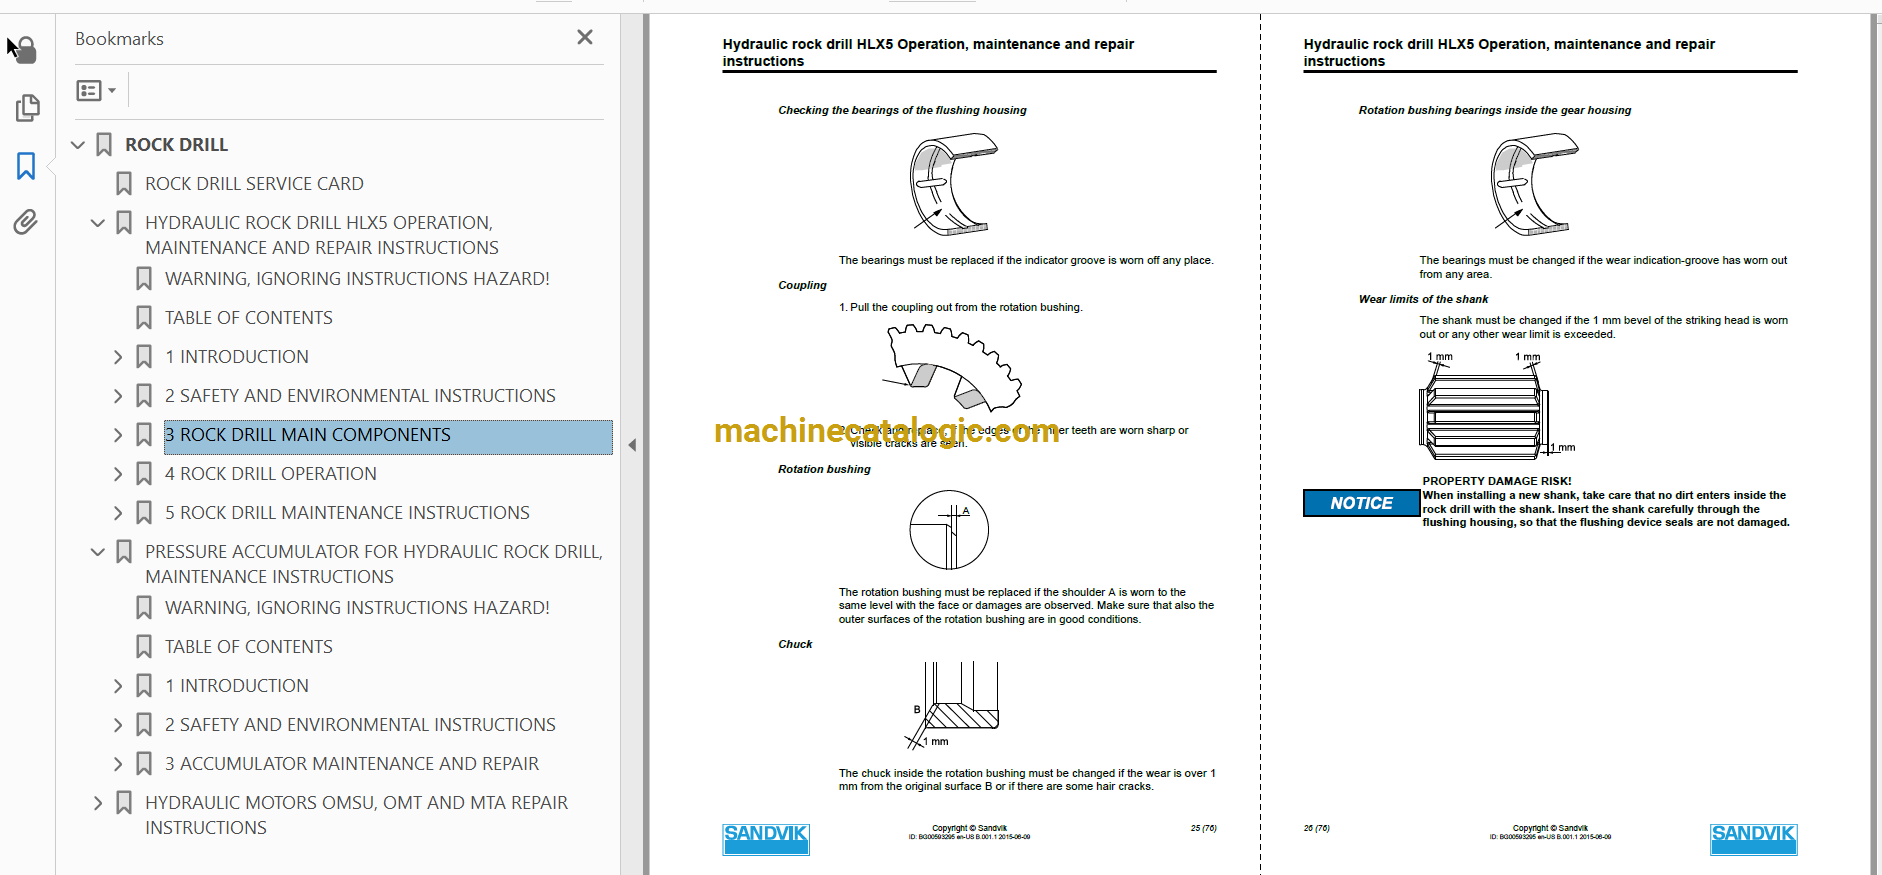The image size is (1882, 875).
Task: Go to 5 ROCK DRILL MAINTENANCE INSTRUCTIONS
Action: tap(347, 513)
